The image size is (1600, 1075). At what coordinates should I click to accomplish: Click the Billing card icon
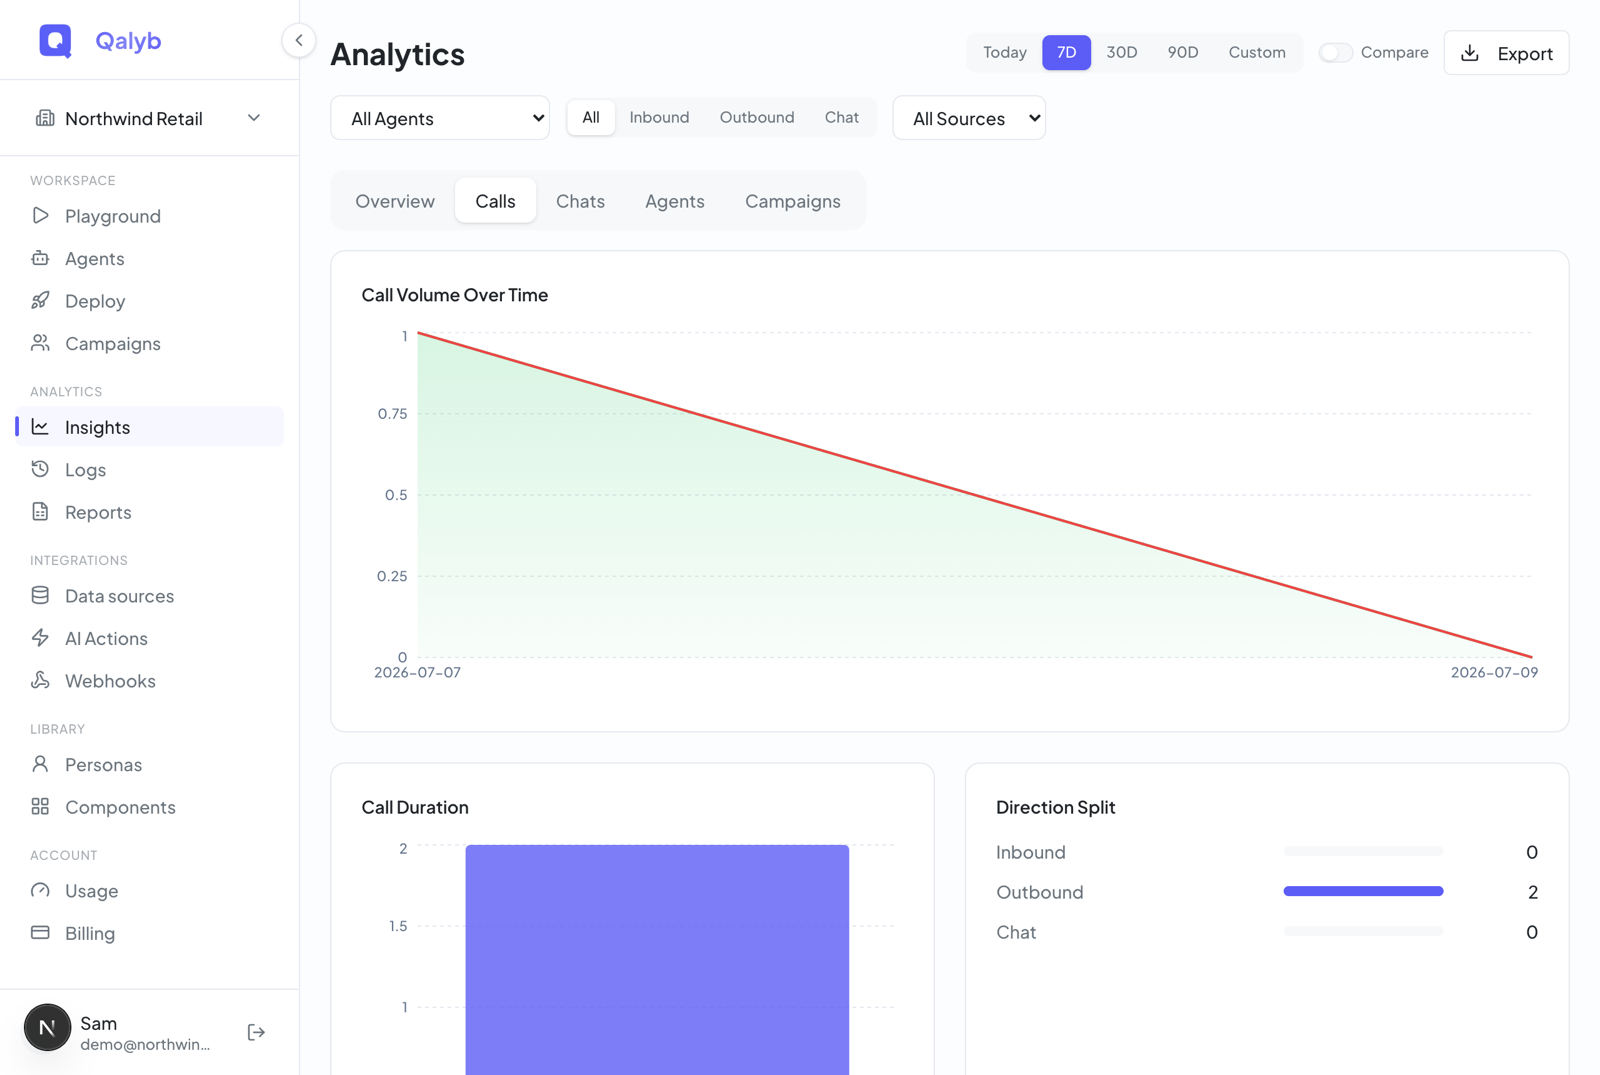tap(40, 933)
